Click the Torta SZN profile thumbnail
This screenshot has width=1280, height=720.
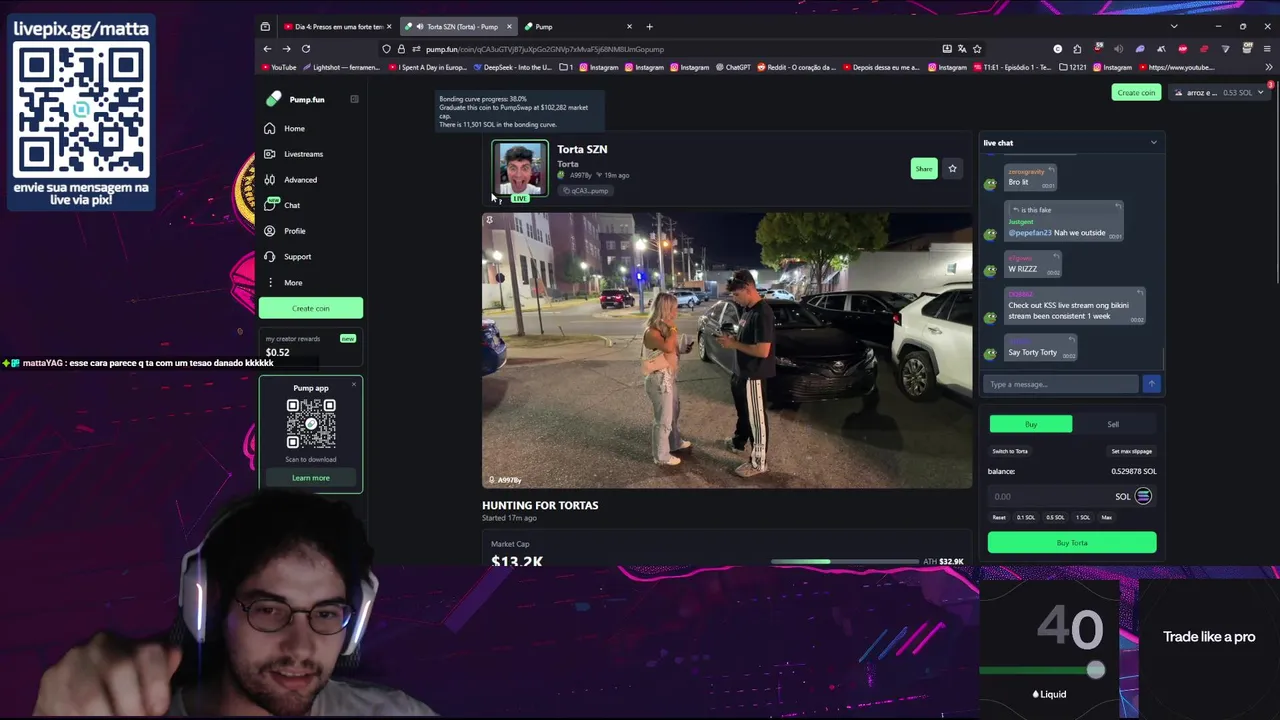tap(520, 170)
